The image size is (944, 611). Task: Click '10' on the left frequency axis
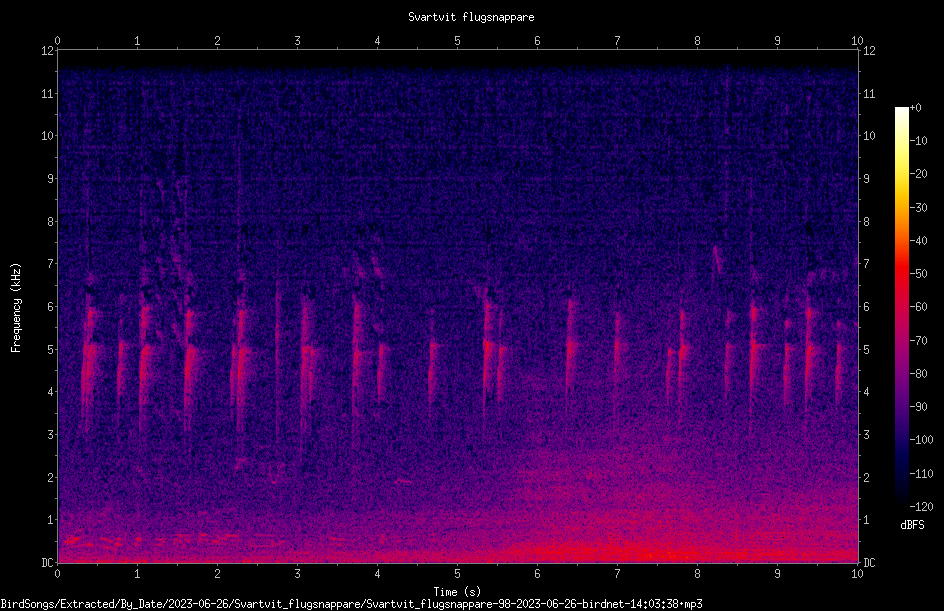pyautogui.click(x=47, y=136)
